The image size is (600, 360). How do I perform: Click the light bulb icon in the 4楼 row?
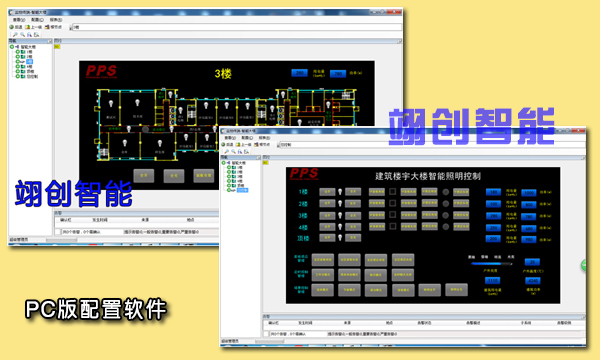coord(340,227)
